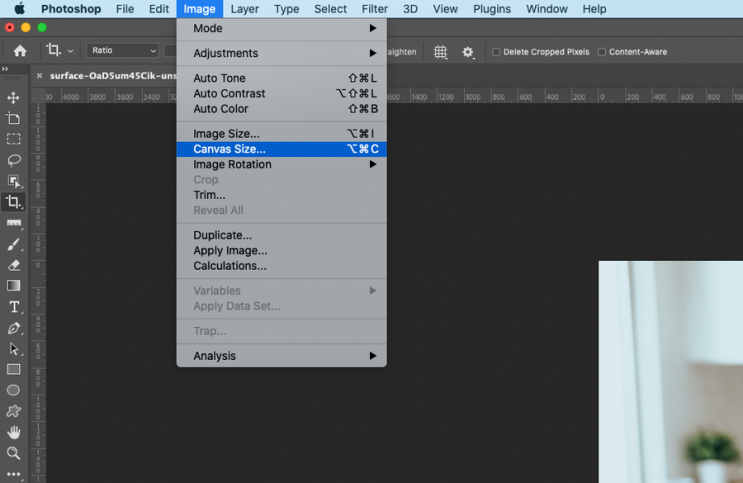Toggle Delete Cropped Pixels checkbox
The height and width of the screenshot is (483, 743).
pos(496,52)
